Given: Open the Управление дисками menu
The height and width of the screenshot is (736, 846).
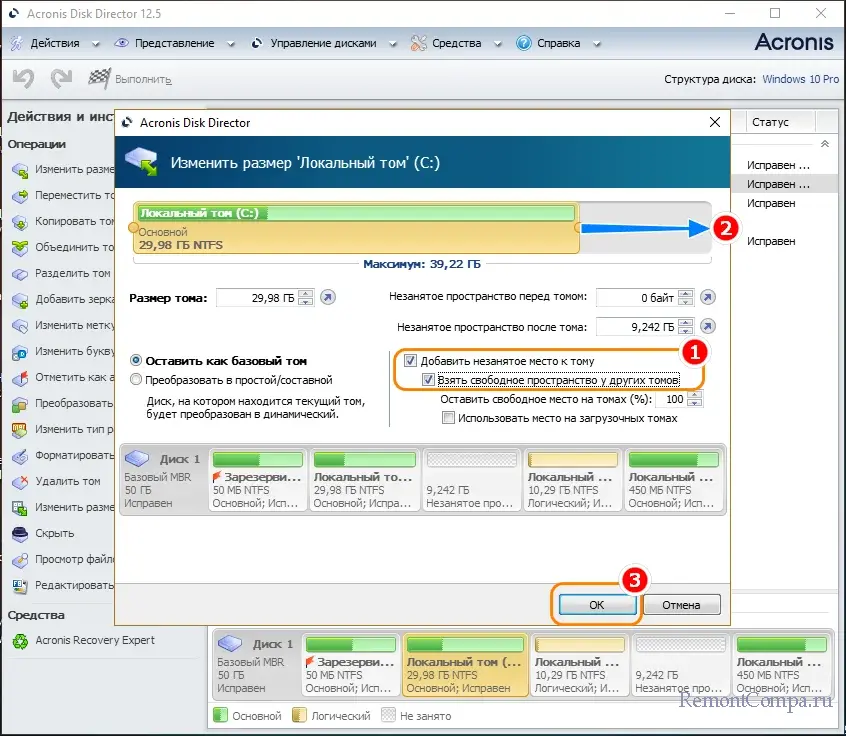Looking at the screenshot, I should click(323, 43).
